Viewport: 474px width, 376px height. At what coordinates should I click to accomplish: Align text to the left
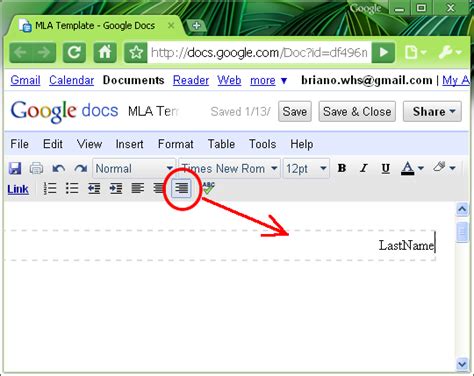pos(138,189)
